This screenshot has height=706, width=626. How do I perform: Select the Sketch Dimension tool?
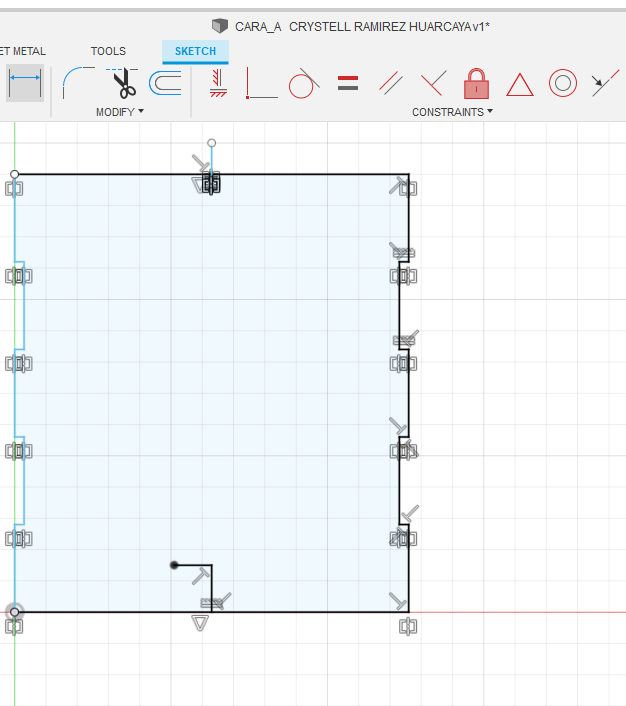tap(25, 83)
